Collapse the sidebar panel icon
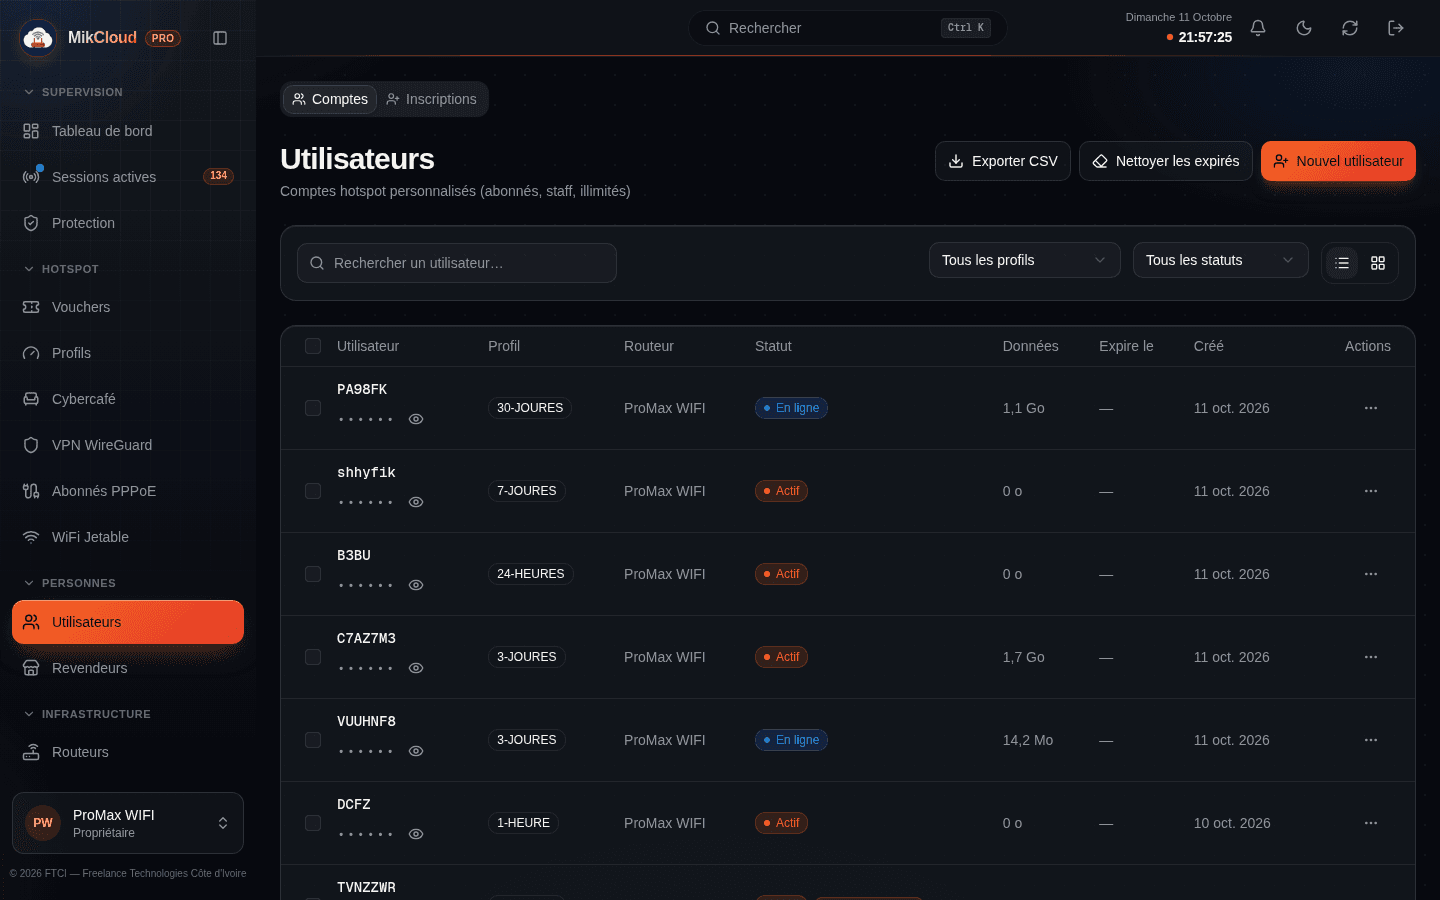 [220, 38]
